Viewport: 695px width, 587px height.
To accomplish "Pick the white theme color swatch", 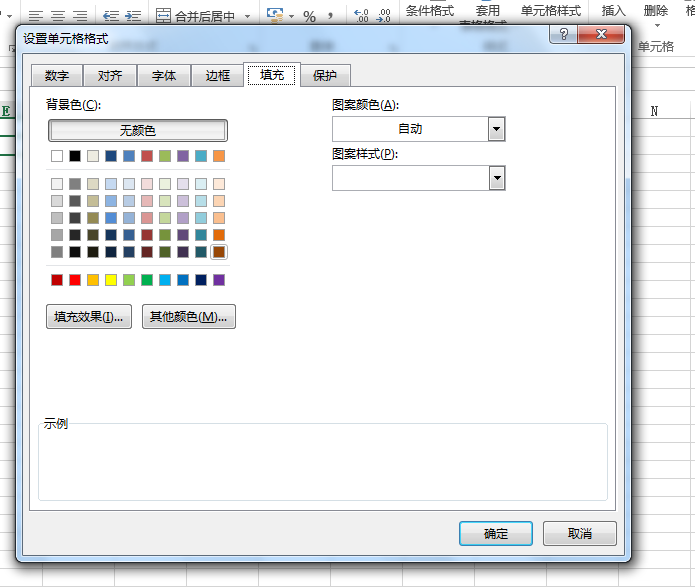I will click(57, 156).
